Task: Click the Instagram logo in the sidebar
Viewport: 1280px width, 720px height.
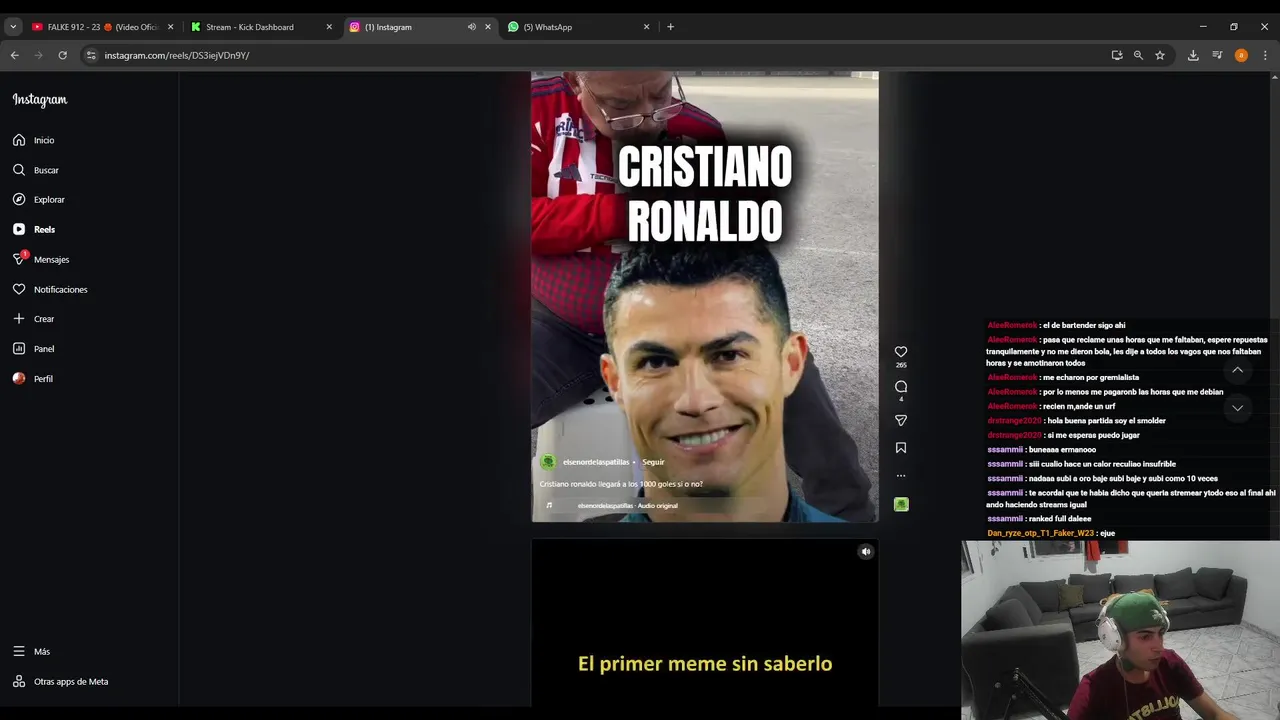Action: click(x=40, y=100)
